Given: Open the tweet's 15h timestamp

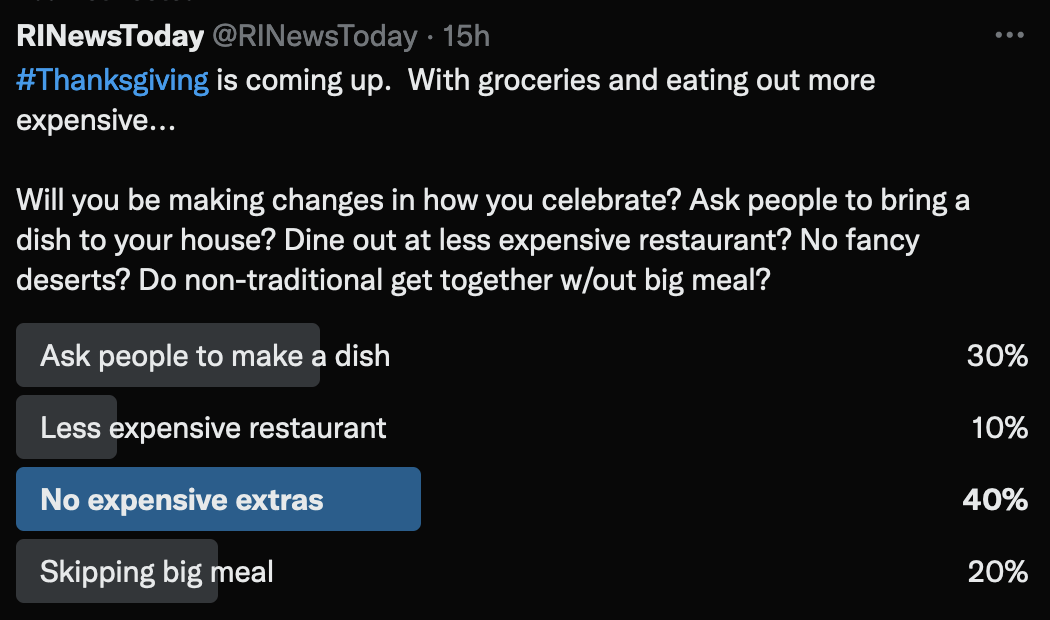Looking at the screenshot, I should tap(466, 37).
